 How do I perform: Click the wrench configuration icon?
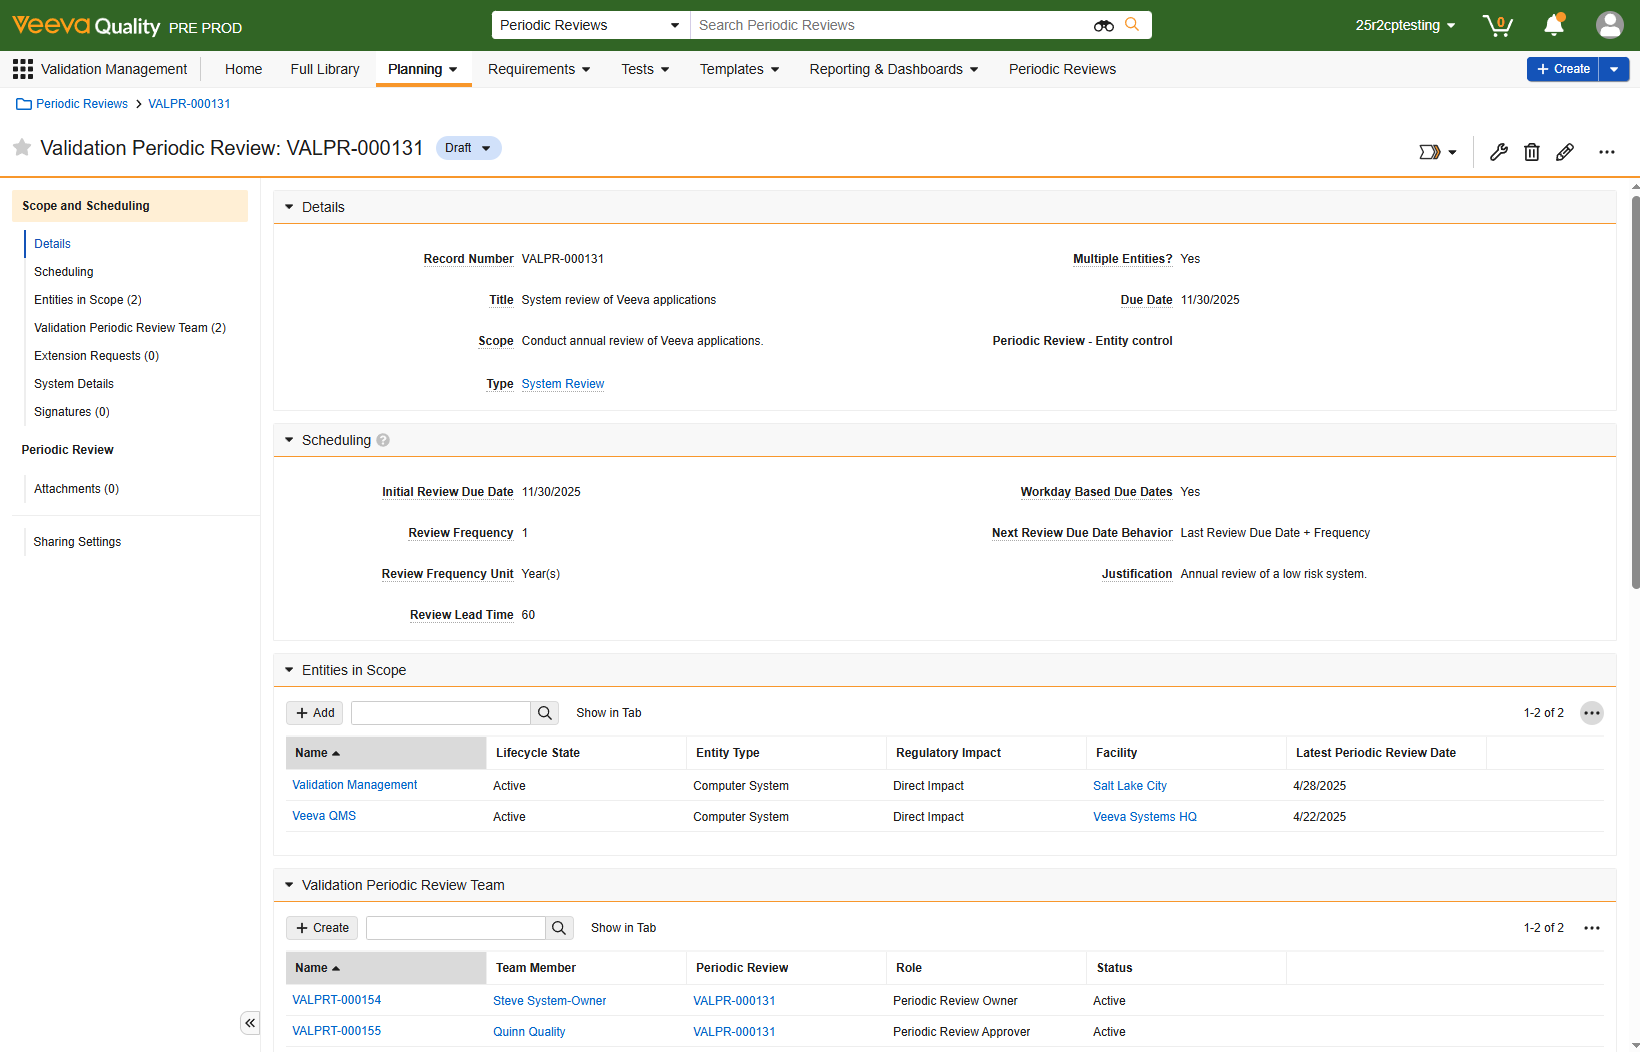(x=1498, y=152)
